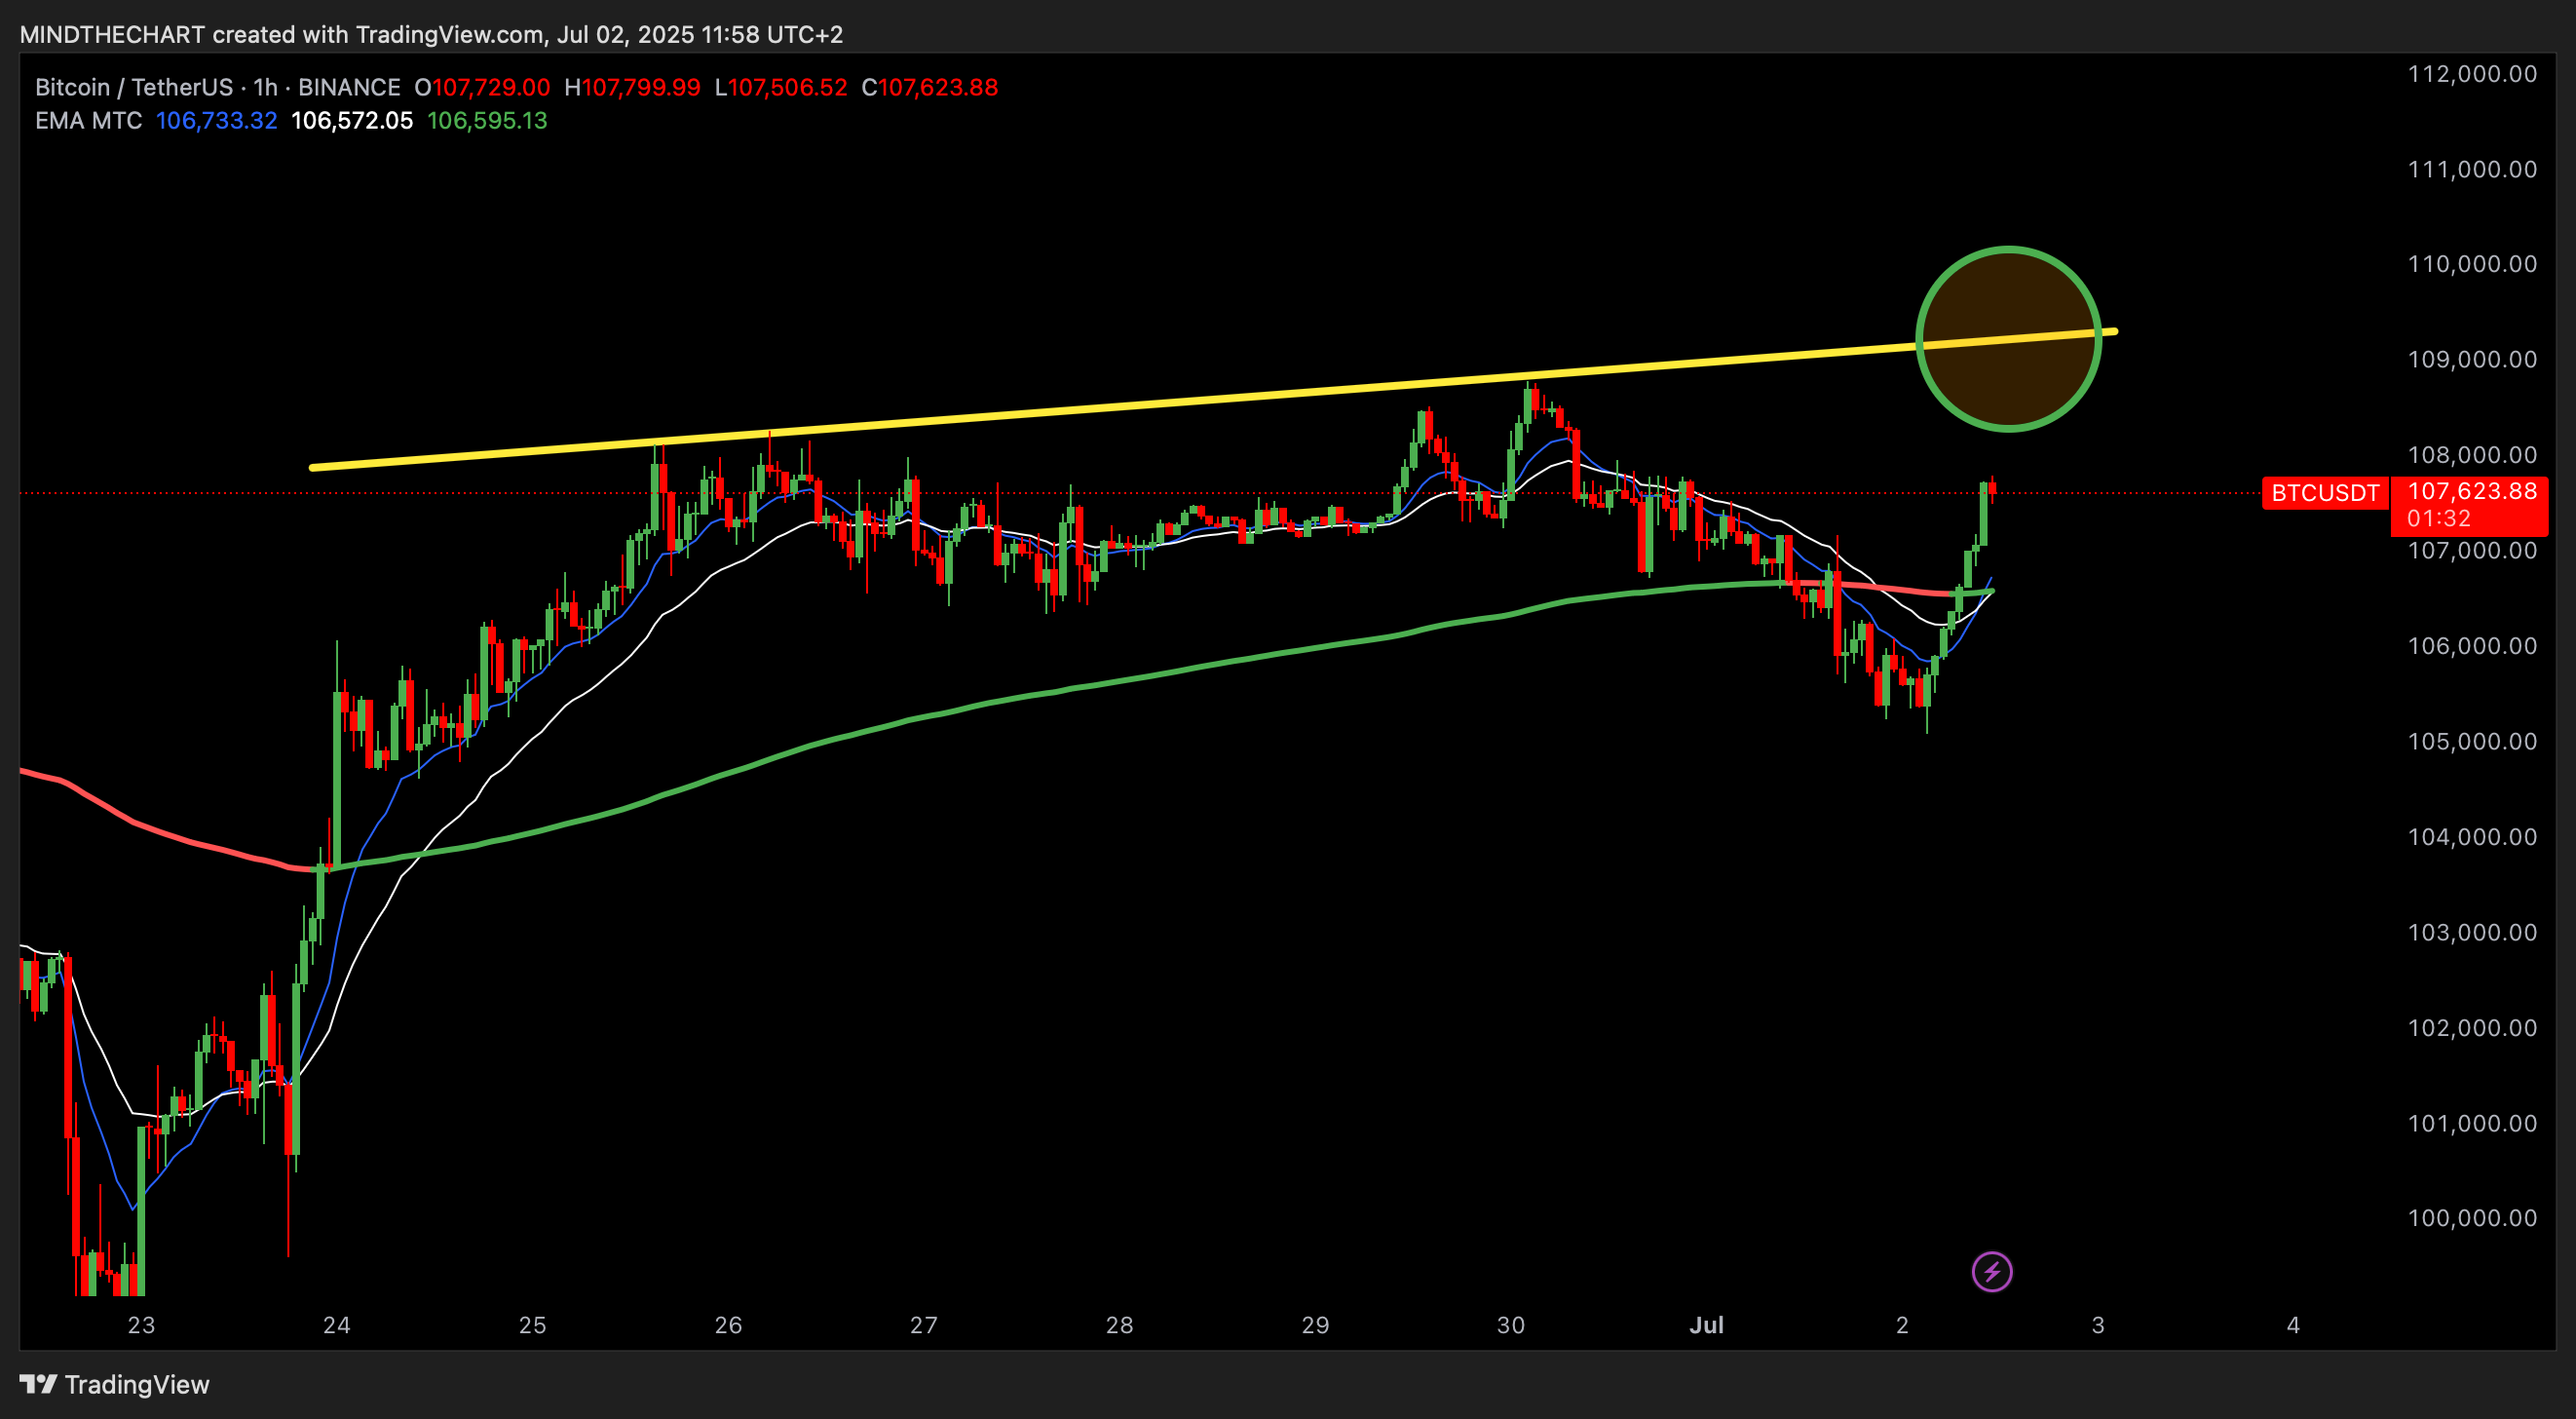The height and width of the screenshot is (1419, 2576).
Task: Click the 106,000.00 price axis label
Action: 2472,646
